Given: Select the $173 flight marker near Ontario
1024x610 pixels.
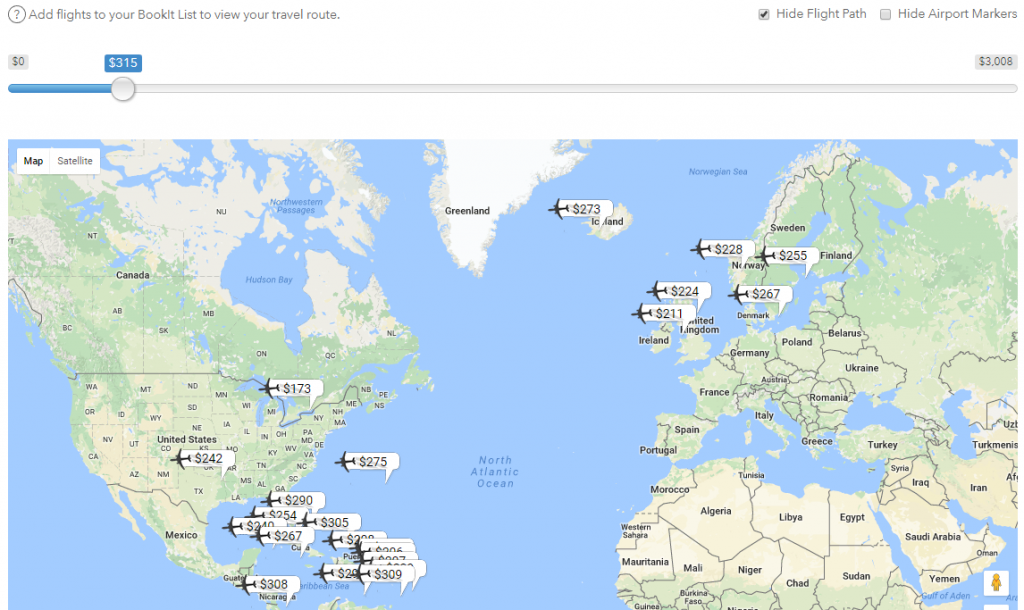Looking at the screenshot, I should [x=291, y=389].
